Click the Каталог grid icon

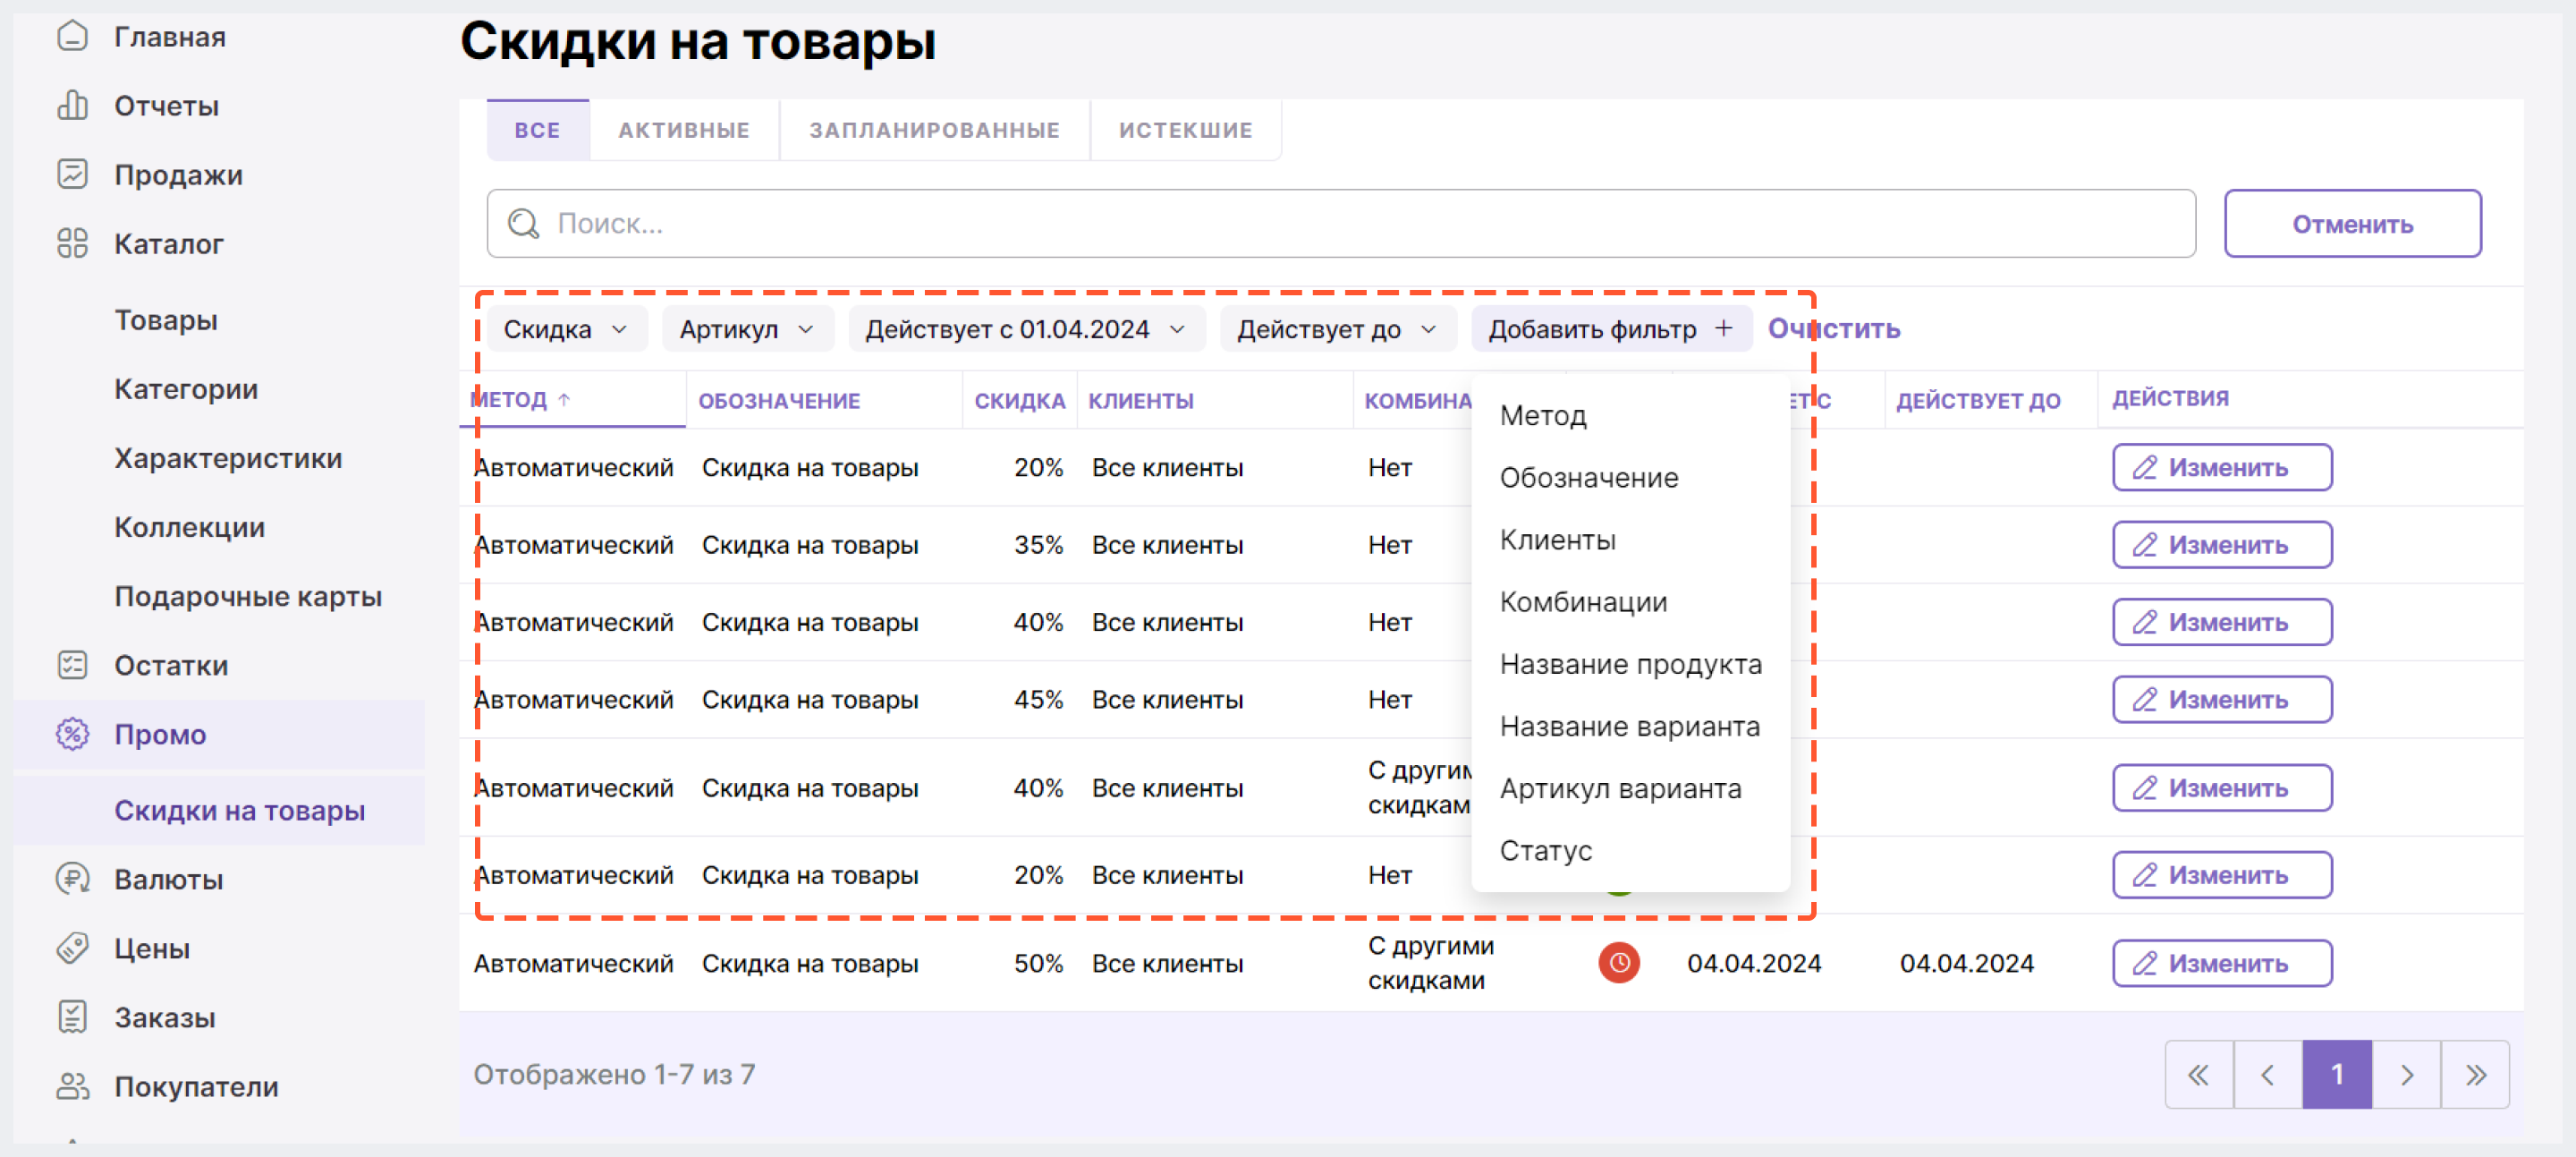pyautogui.click(x=72, y=243)
